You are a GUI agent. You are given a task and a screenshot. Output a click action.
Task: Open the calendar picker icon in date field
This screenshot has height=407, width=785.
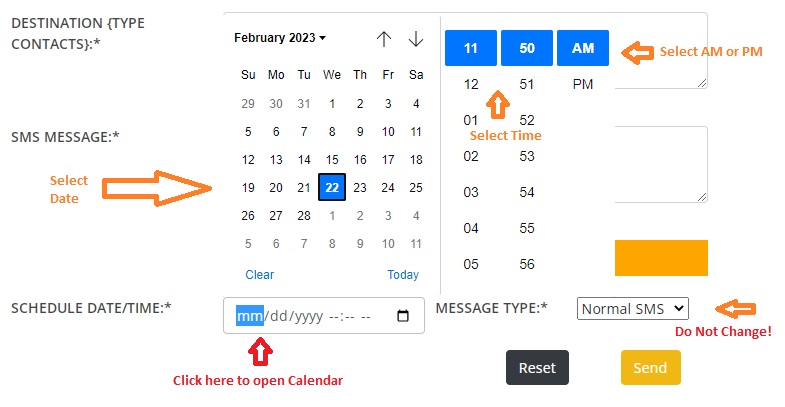point(403,316)
